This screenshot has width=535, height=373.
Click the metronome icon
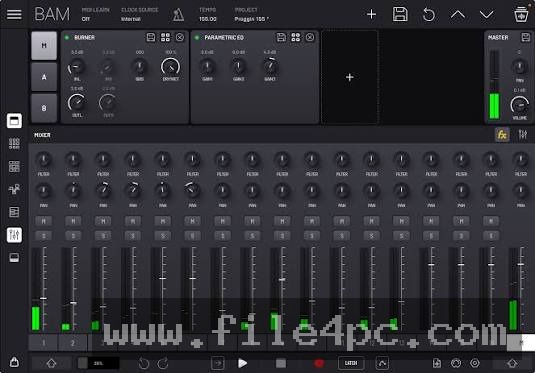(x=178, y=15)
